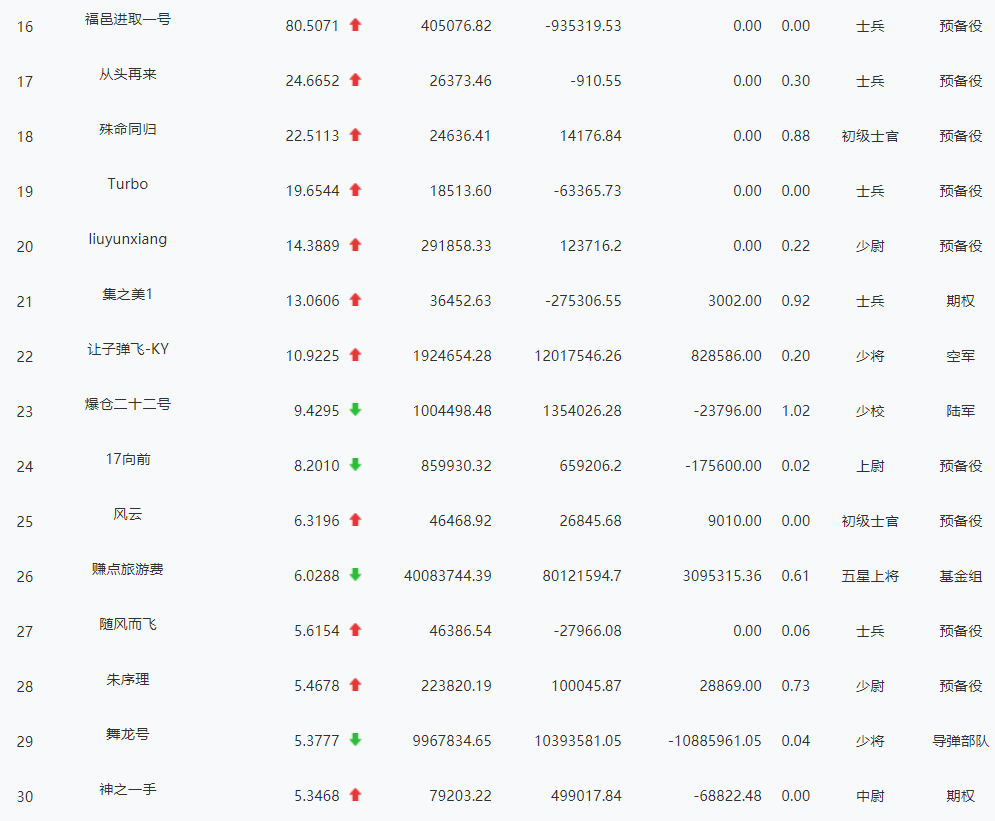
Task: Select value -175600.00
Action: point(723,466)
